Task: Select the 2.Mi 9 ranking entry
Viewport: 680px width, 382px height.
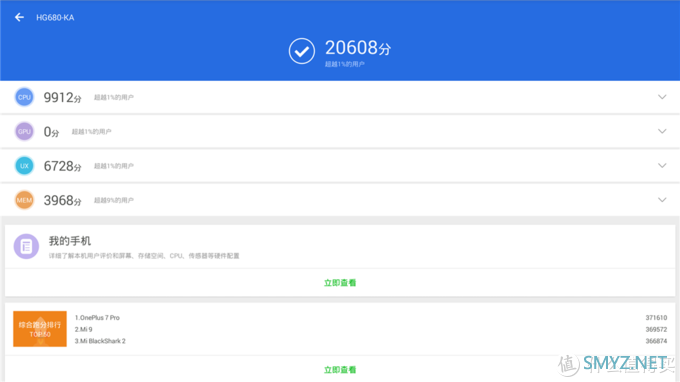Action: (83, 330)
